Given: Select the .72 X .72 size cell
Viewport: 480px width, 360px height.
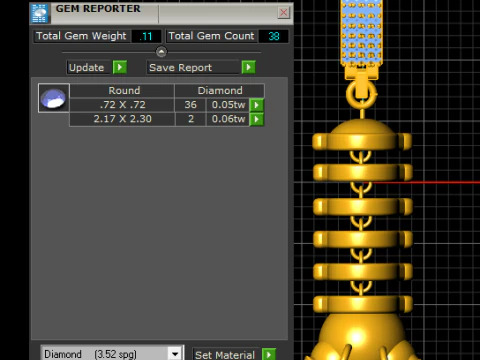Looking at the screenshot, I should point(122,105).
